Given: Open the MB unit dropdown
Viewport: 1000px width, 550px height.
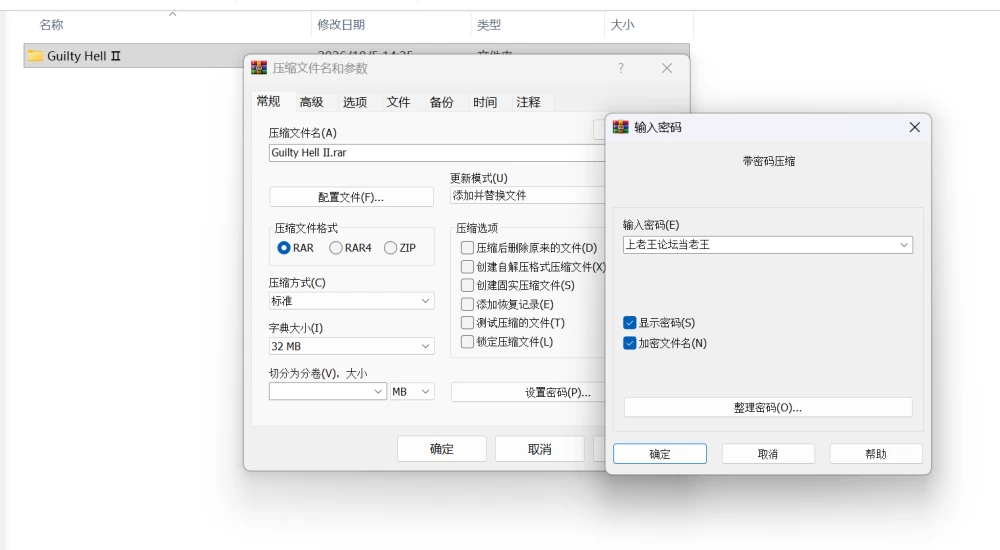Looking at the screenshot, I should tap(412, 391).
